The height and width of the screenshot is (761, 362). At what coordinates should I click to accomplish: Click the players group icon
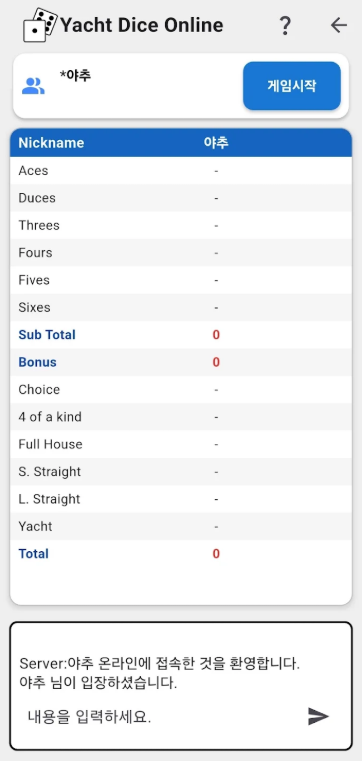coord(33,86)
